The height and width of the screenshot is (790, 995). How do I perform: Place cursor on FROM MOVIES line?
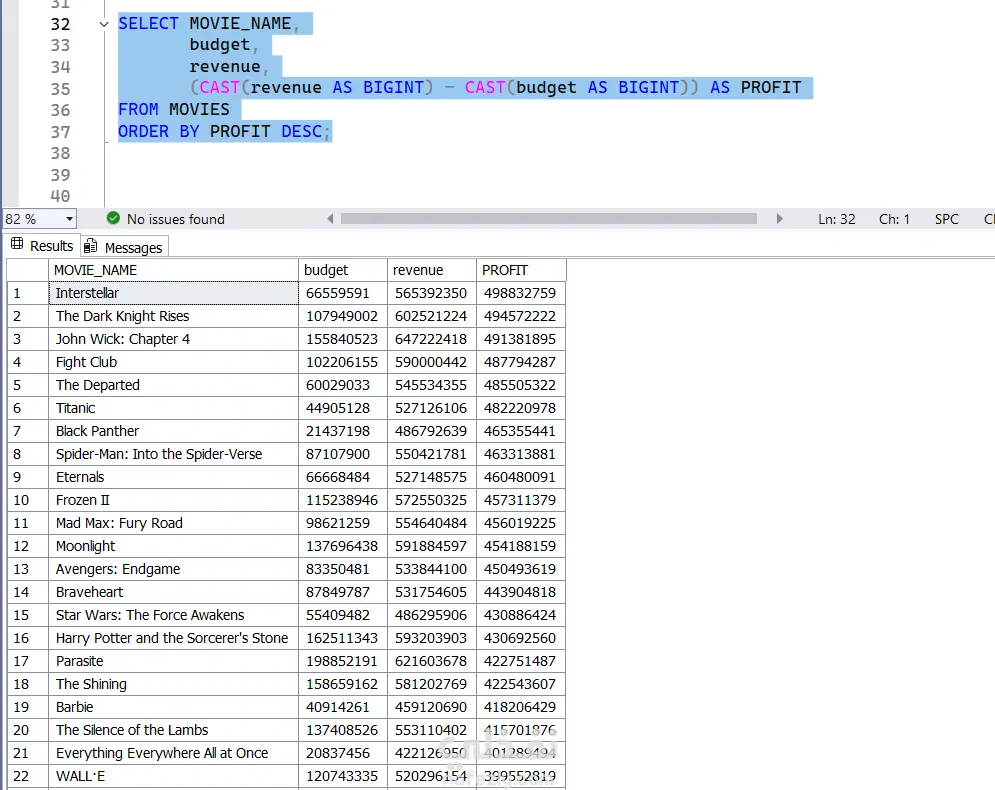(x=173, y=109)
